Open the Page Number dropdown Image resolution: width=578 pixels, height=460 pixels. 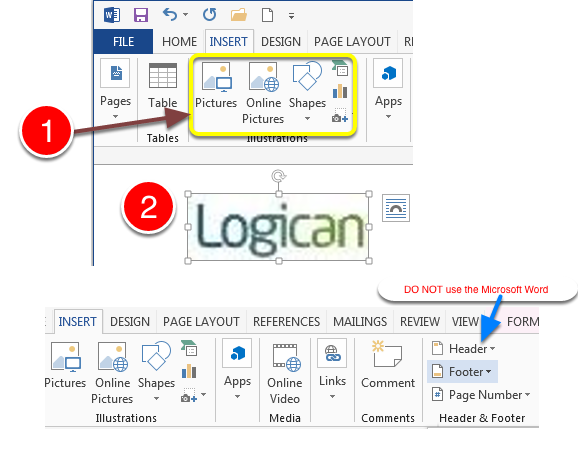click(481, 395)
